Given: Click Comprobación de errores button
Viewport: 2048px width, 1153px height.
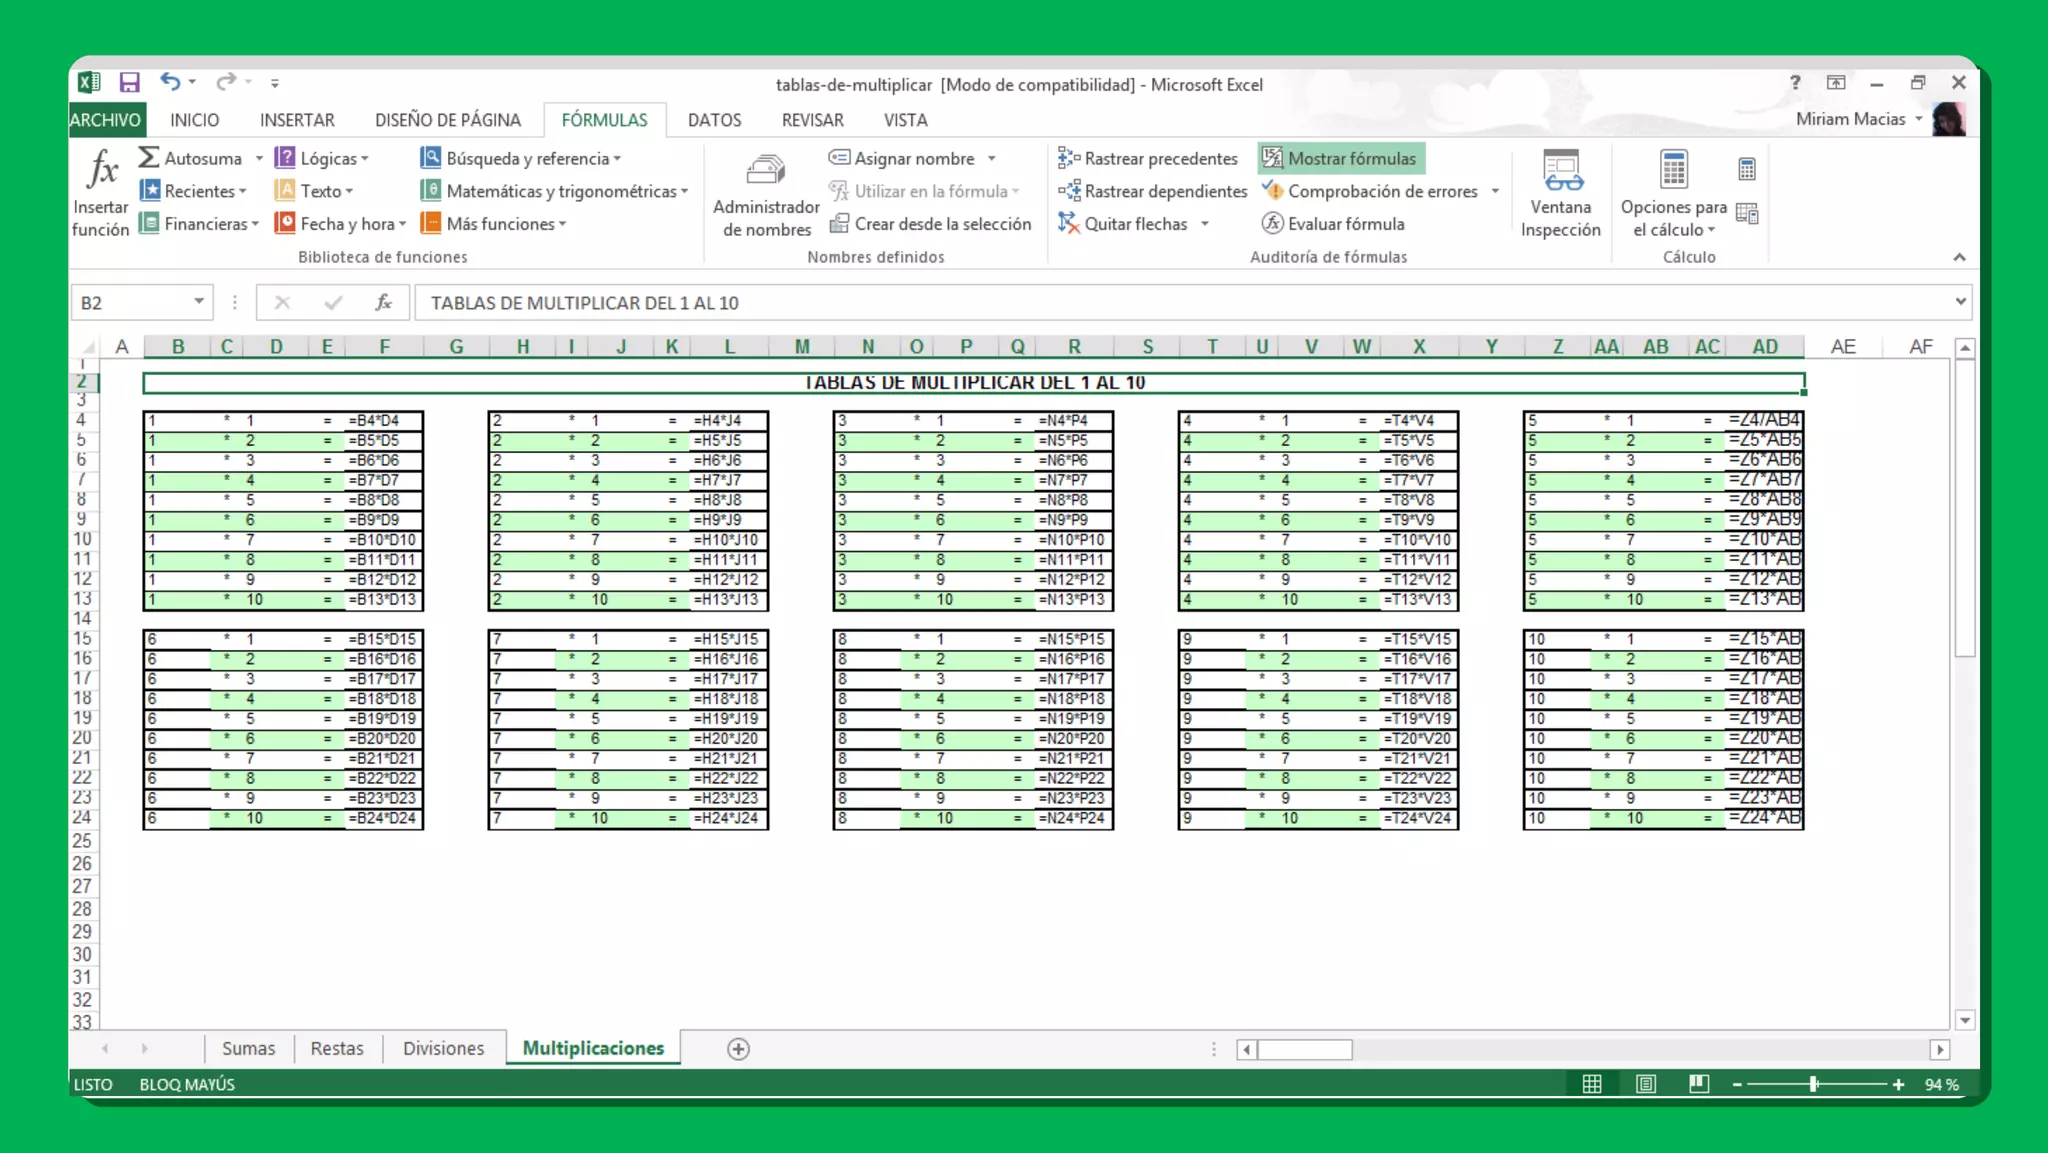Looking at the screenshot, I should point(1371,191).
